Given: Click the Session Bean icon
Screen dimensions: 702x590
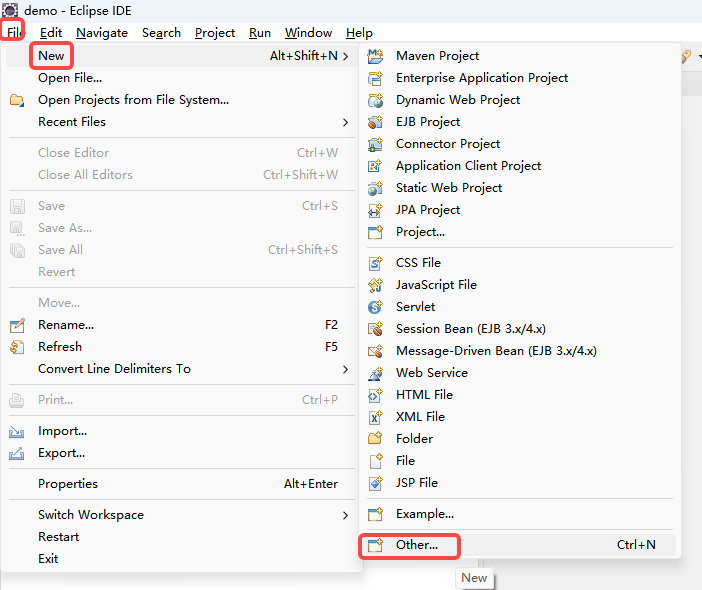Looking at the screenshot, I should (x=375, y=329).
